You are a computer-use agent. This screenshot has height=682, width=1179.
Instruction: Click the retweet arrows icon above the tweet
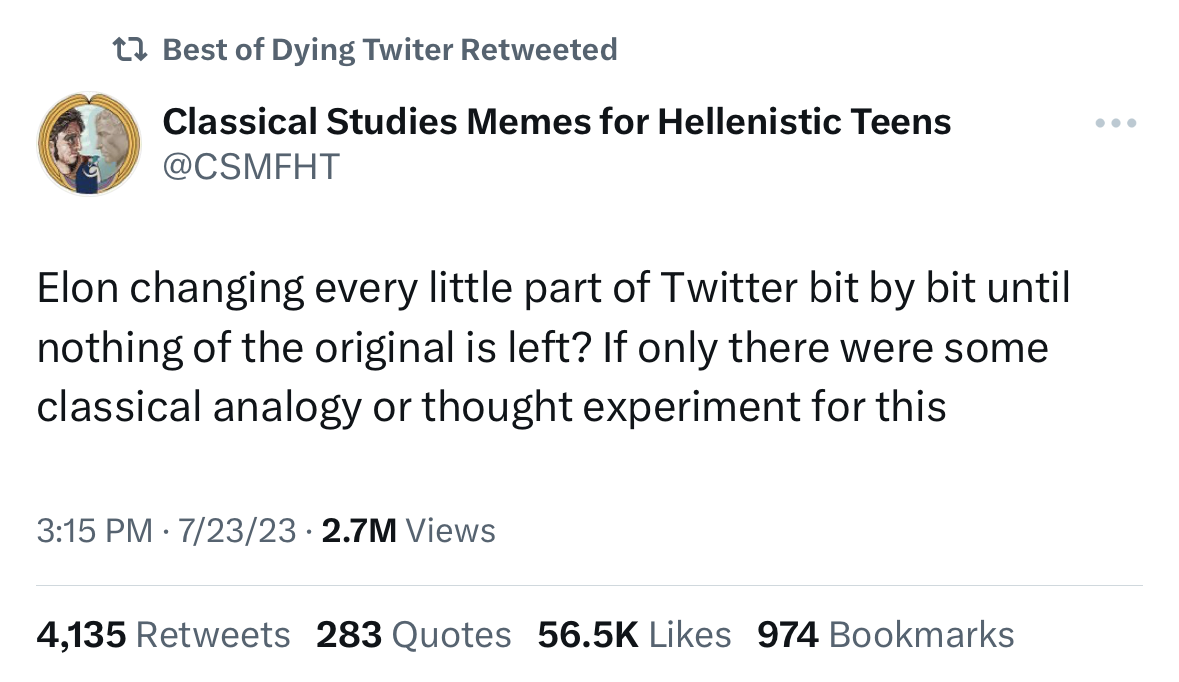click(x=130, y=49)
